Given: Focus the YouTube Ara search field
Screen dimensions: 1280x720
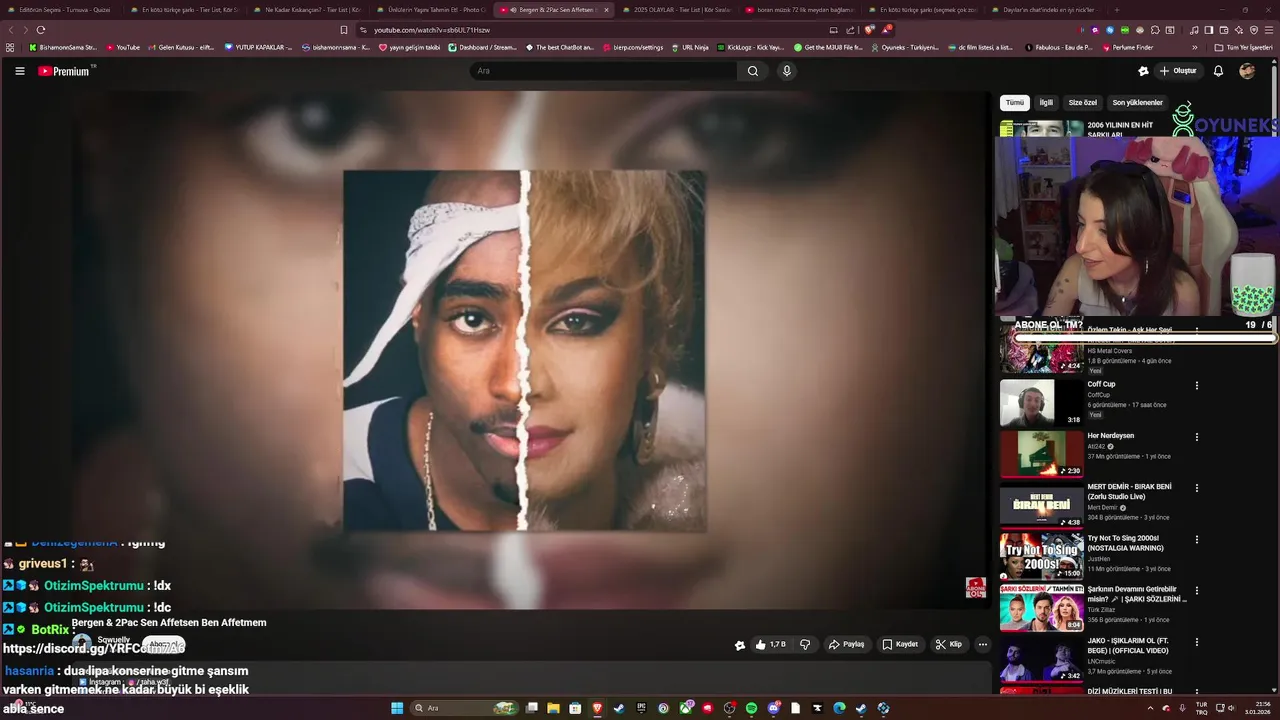Looking at the screenshot, I should click(604, 71).
